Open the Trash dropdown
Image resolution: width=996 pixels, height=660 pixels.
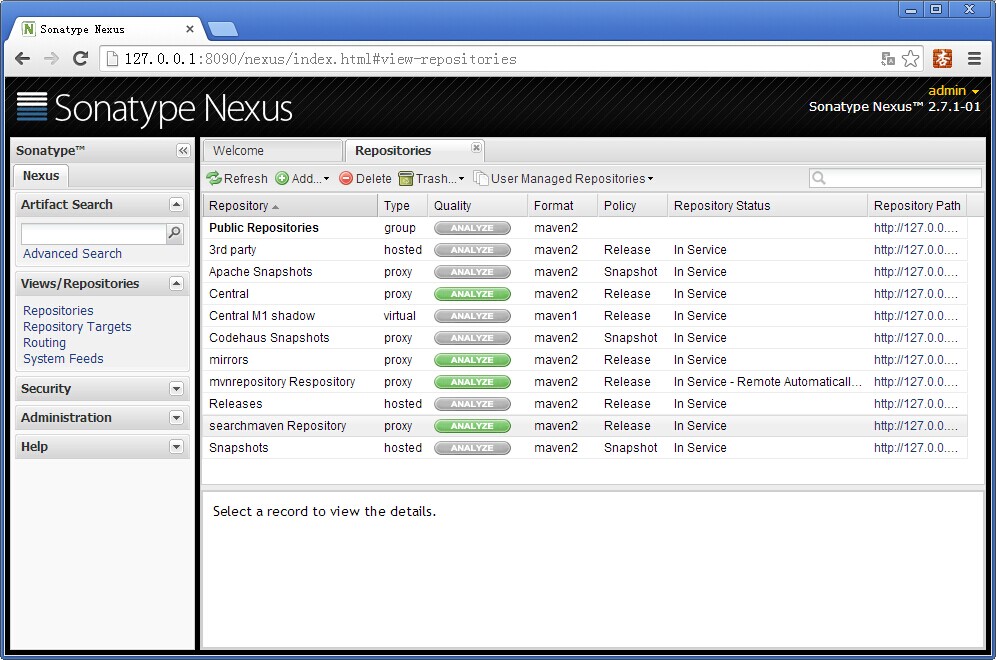431,178
